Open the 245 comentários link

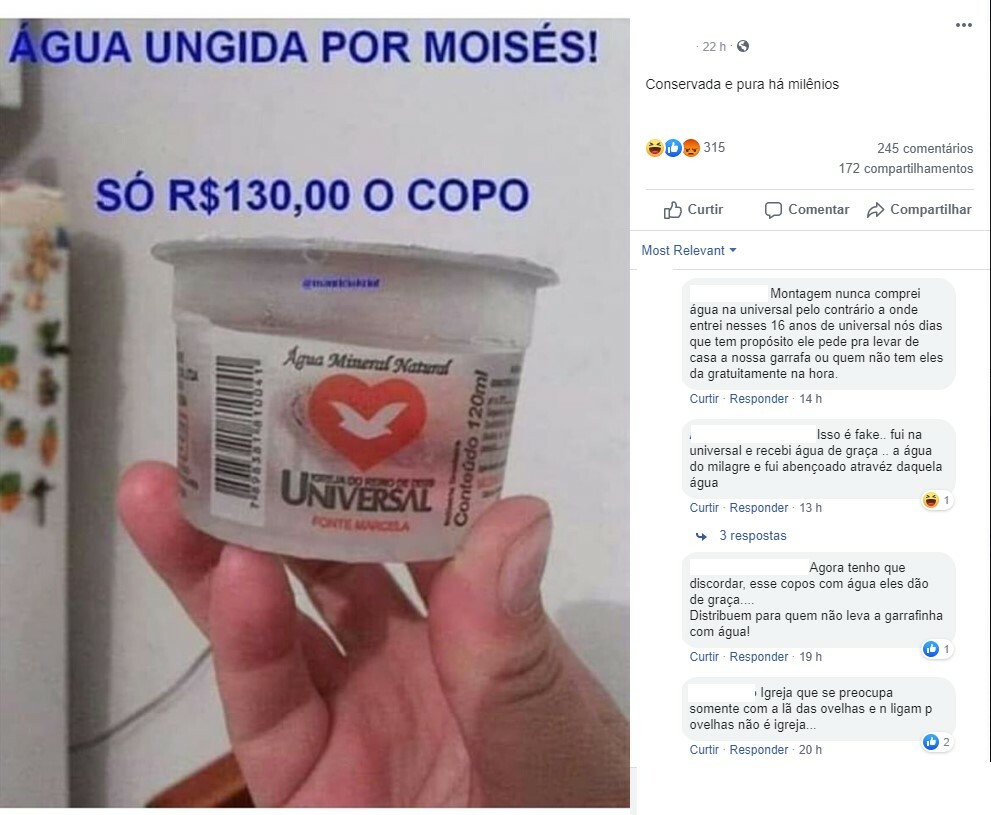click(x=925, y=148)
